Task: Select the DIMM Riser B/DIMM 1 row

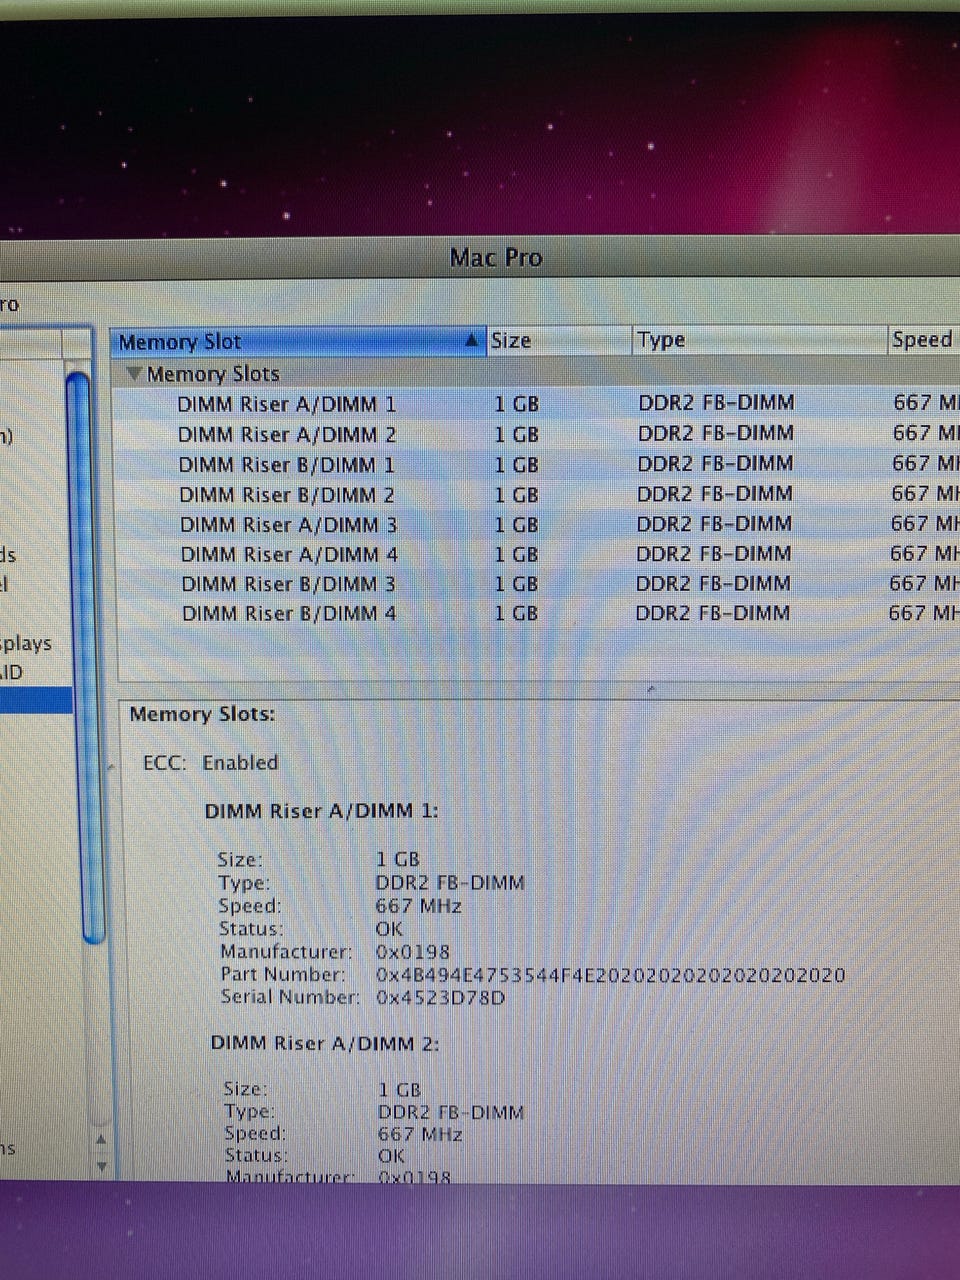Action: (536, 464)
